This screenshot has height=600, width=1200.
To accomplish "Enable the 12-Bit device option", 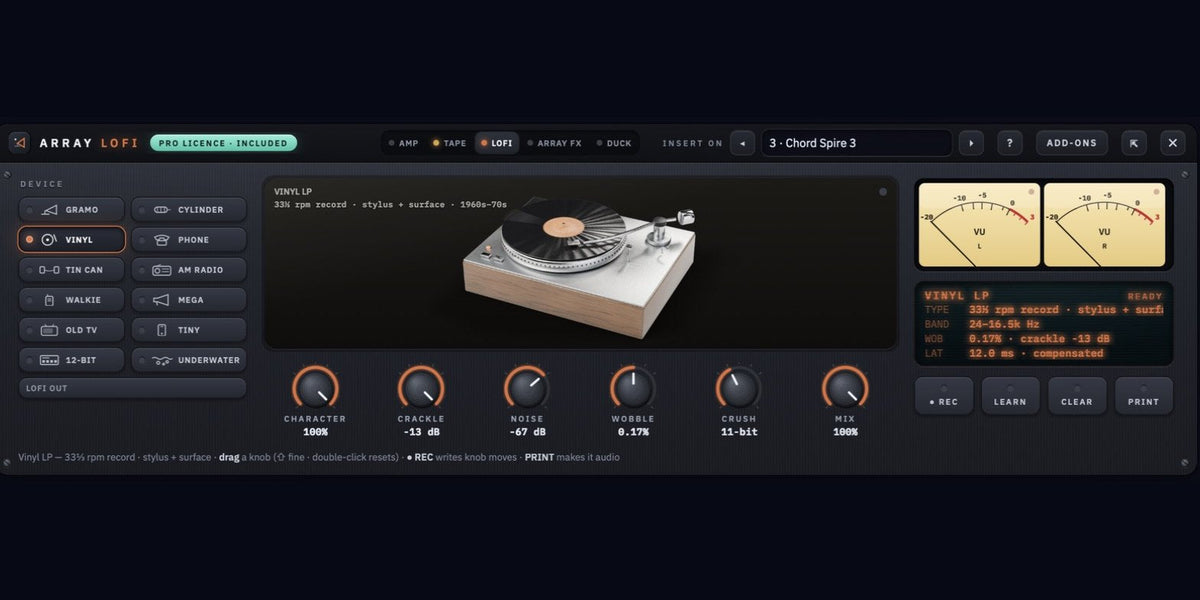I will [x=72, y=360].
